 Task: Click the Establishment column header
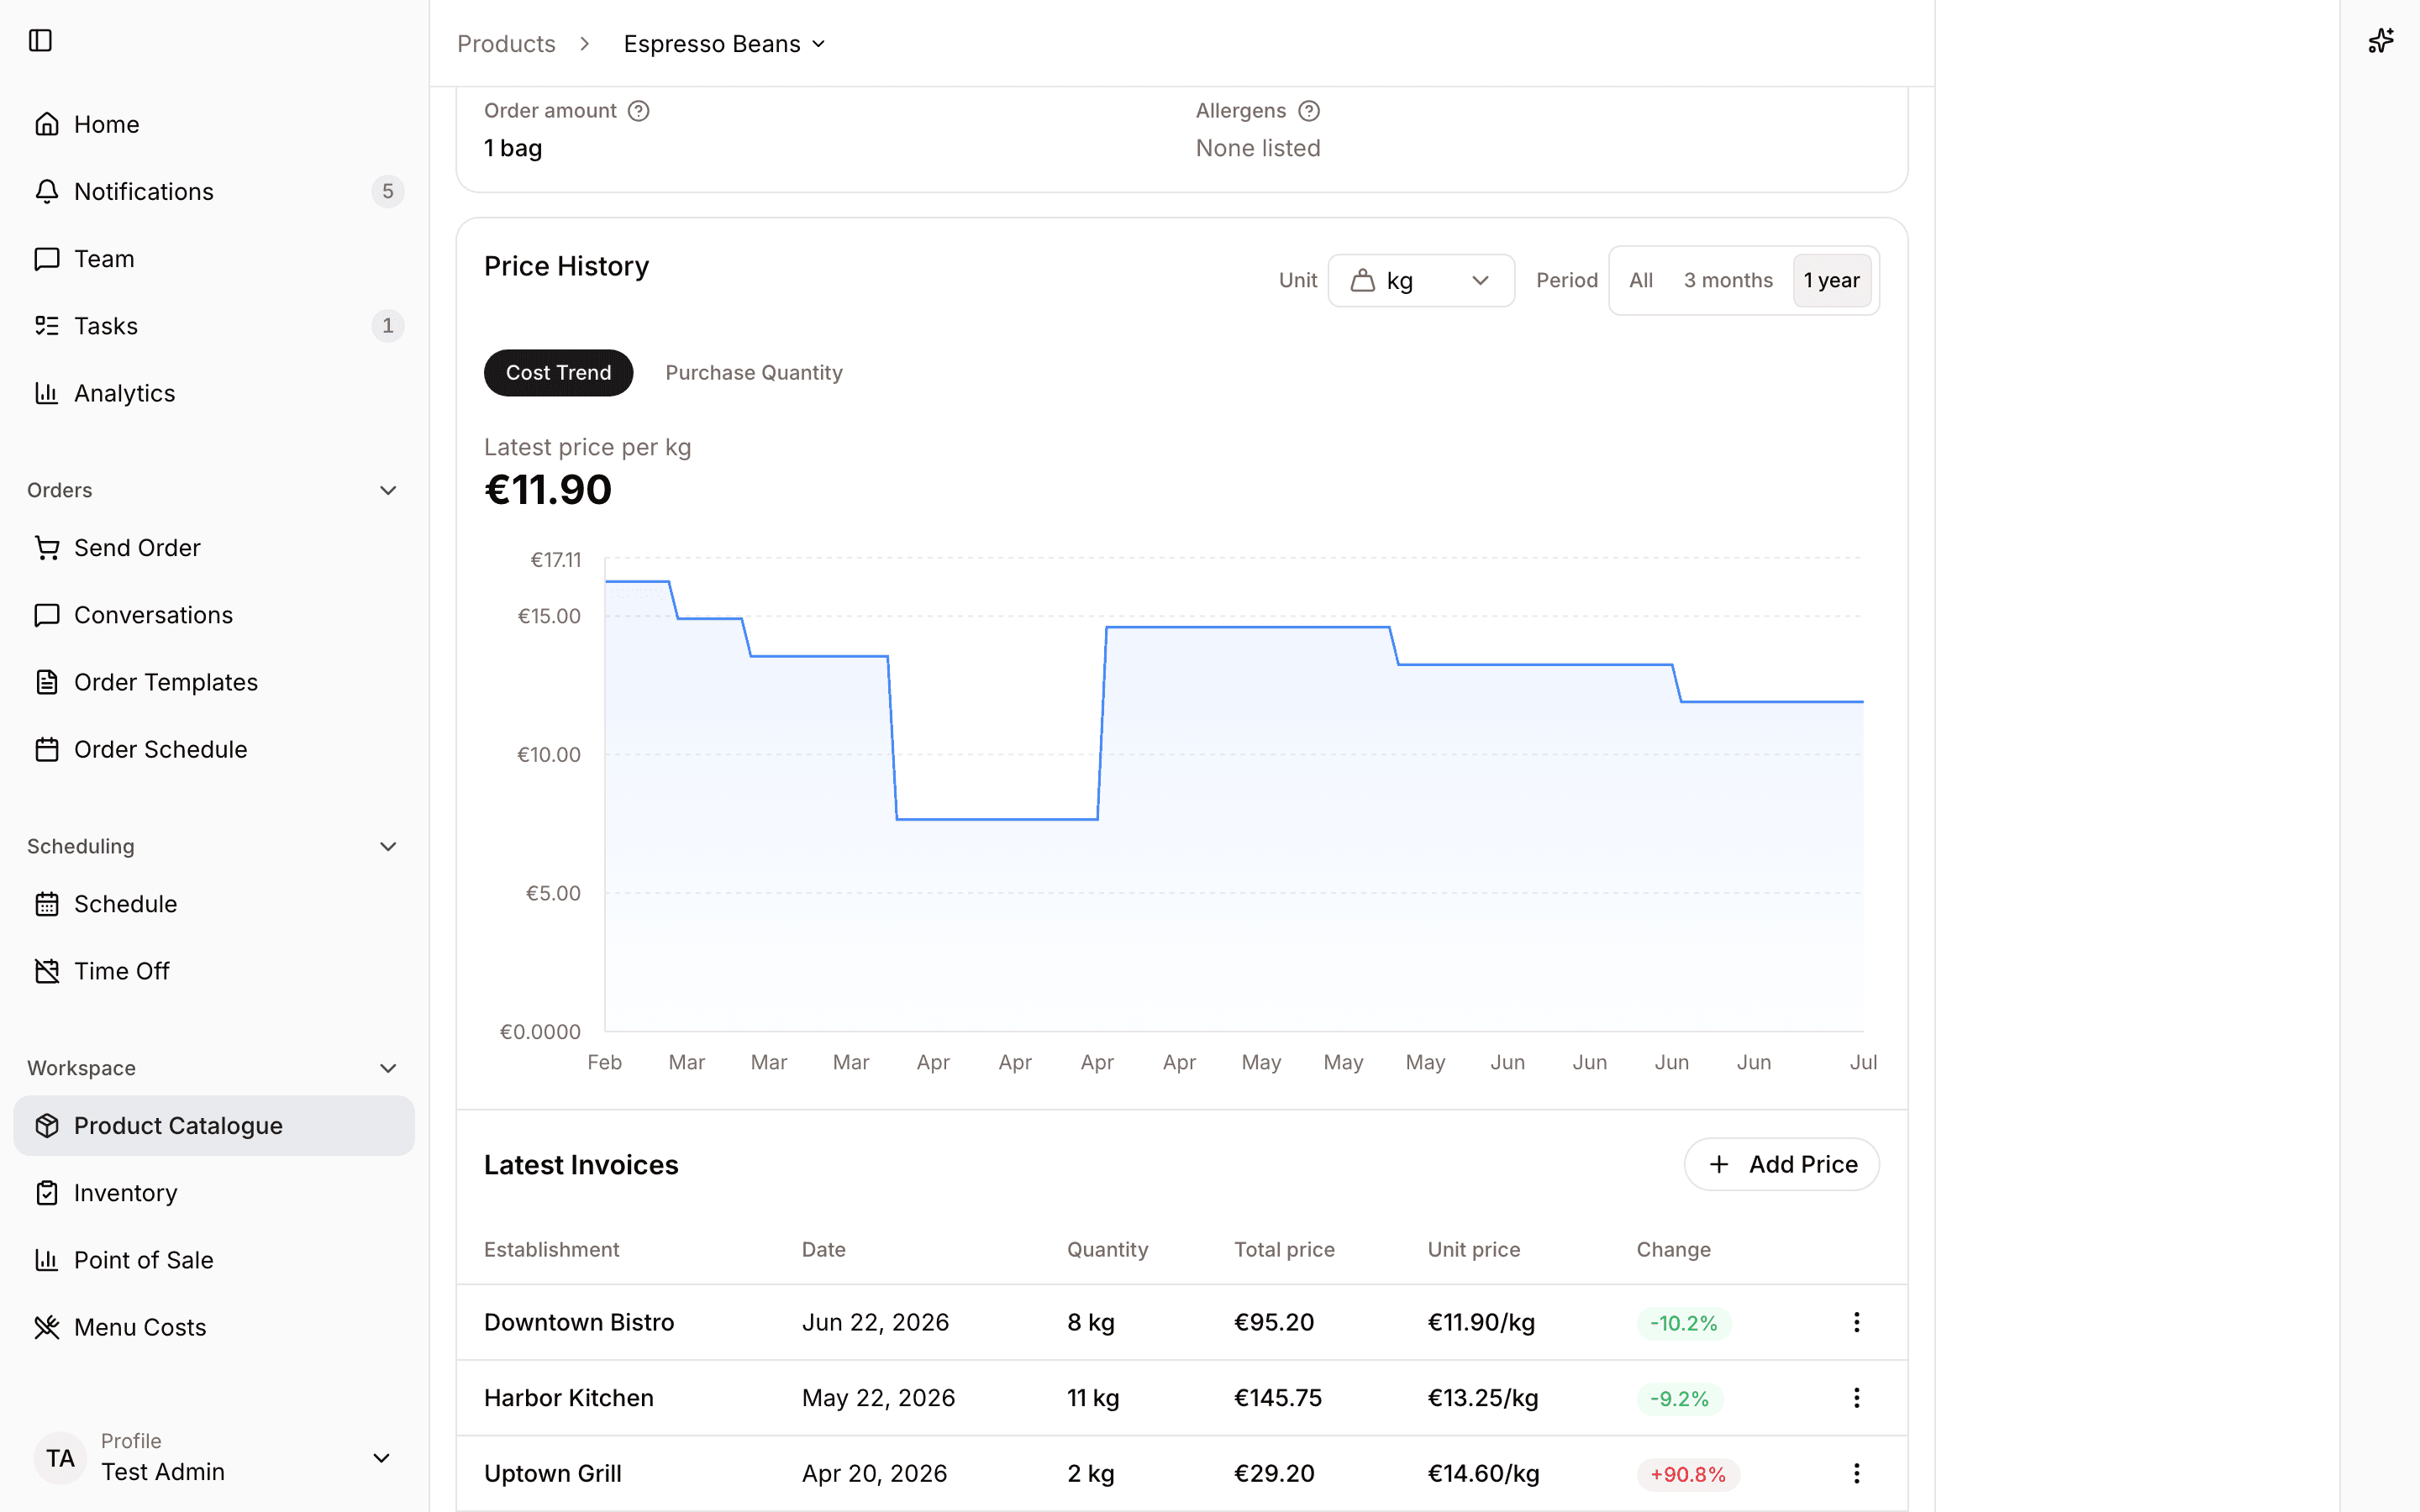[551, 1250]
